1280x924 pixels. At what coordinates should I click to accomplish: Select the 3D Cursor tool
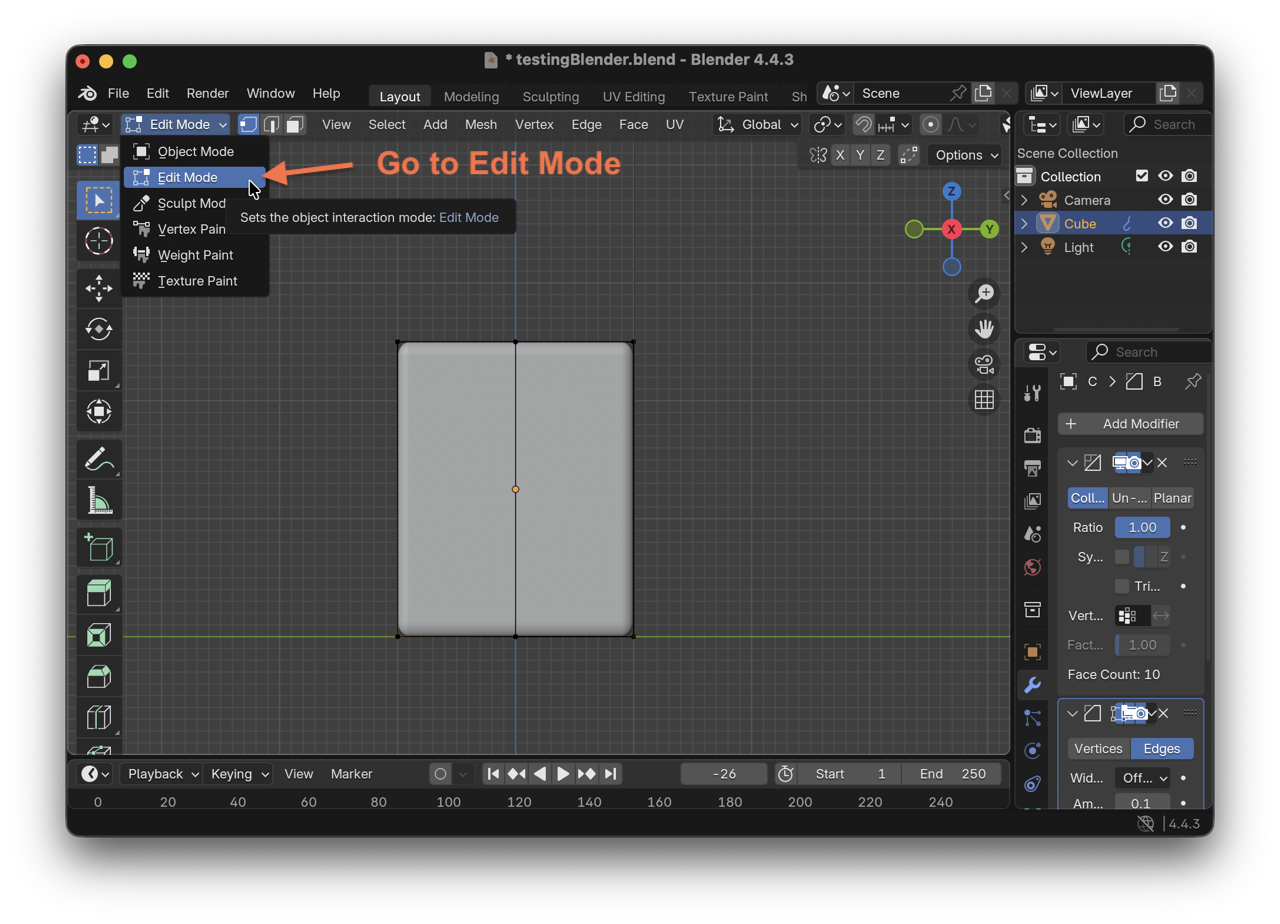coord(98,241)
